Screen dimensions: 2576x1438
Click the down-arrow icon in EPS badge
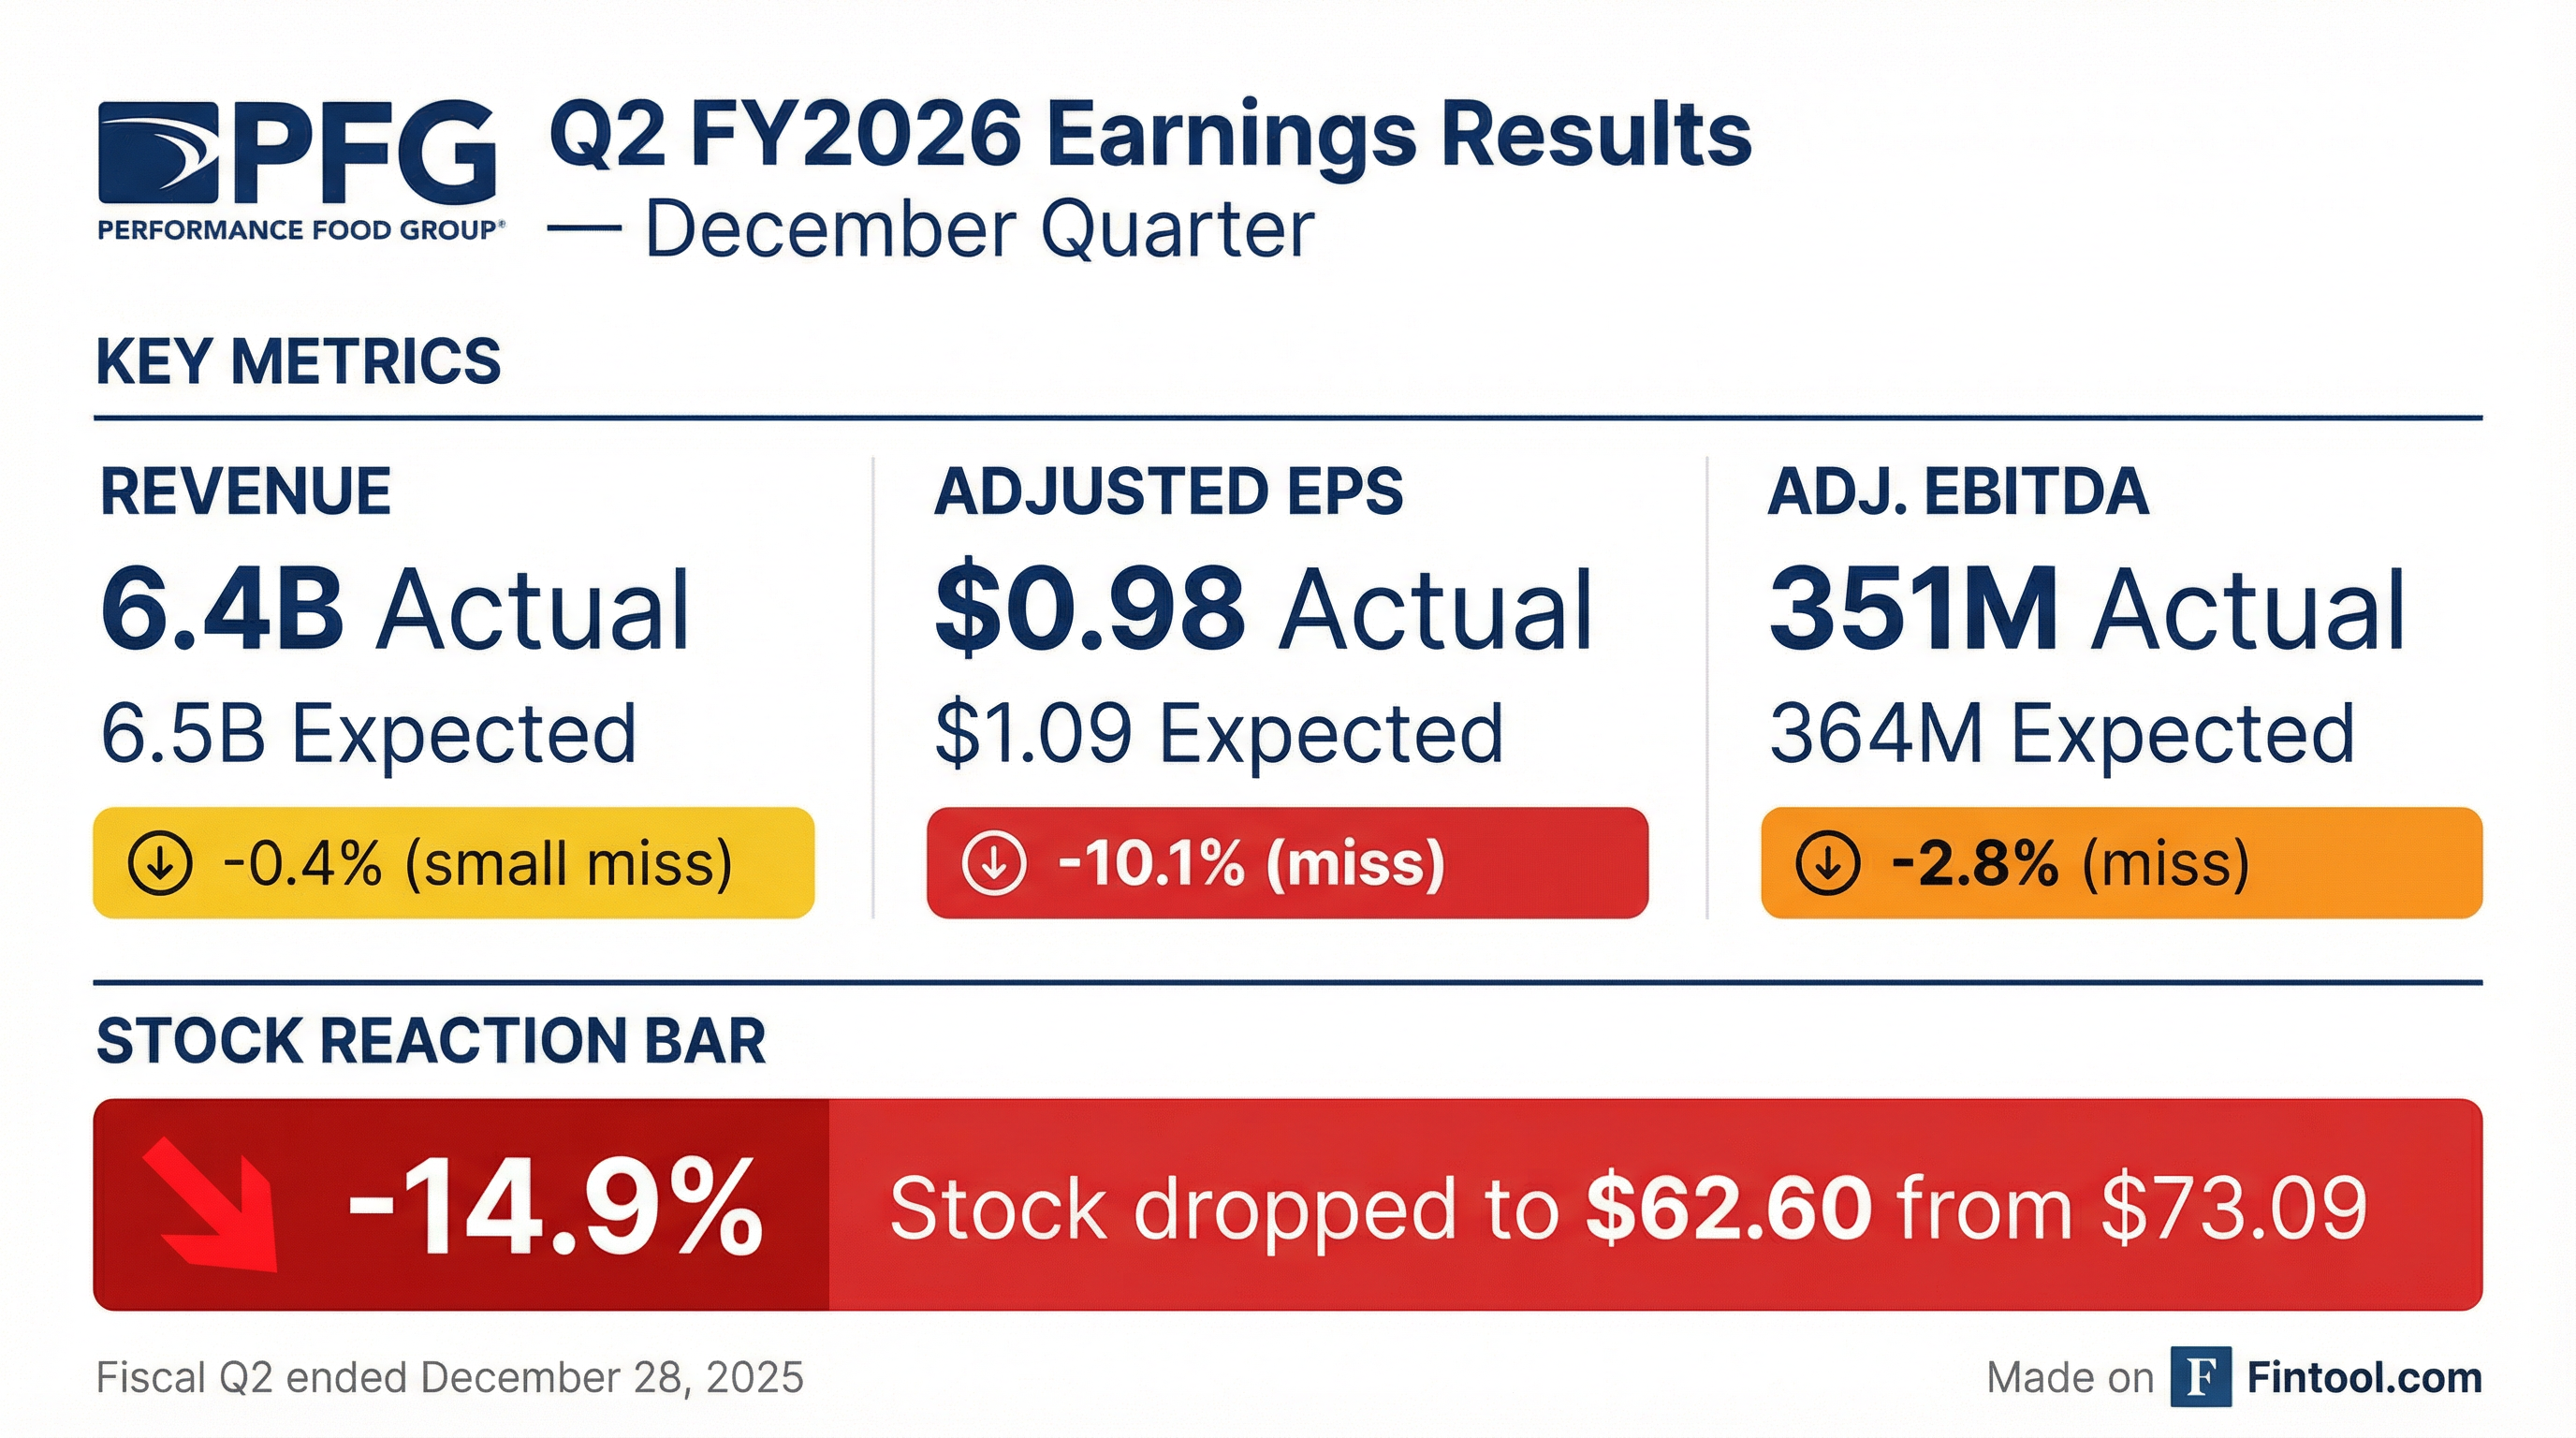[x=994, y=863]
